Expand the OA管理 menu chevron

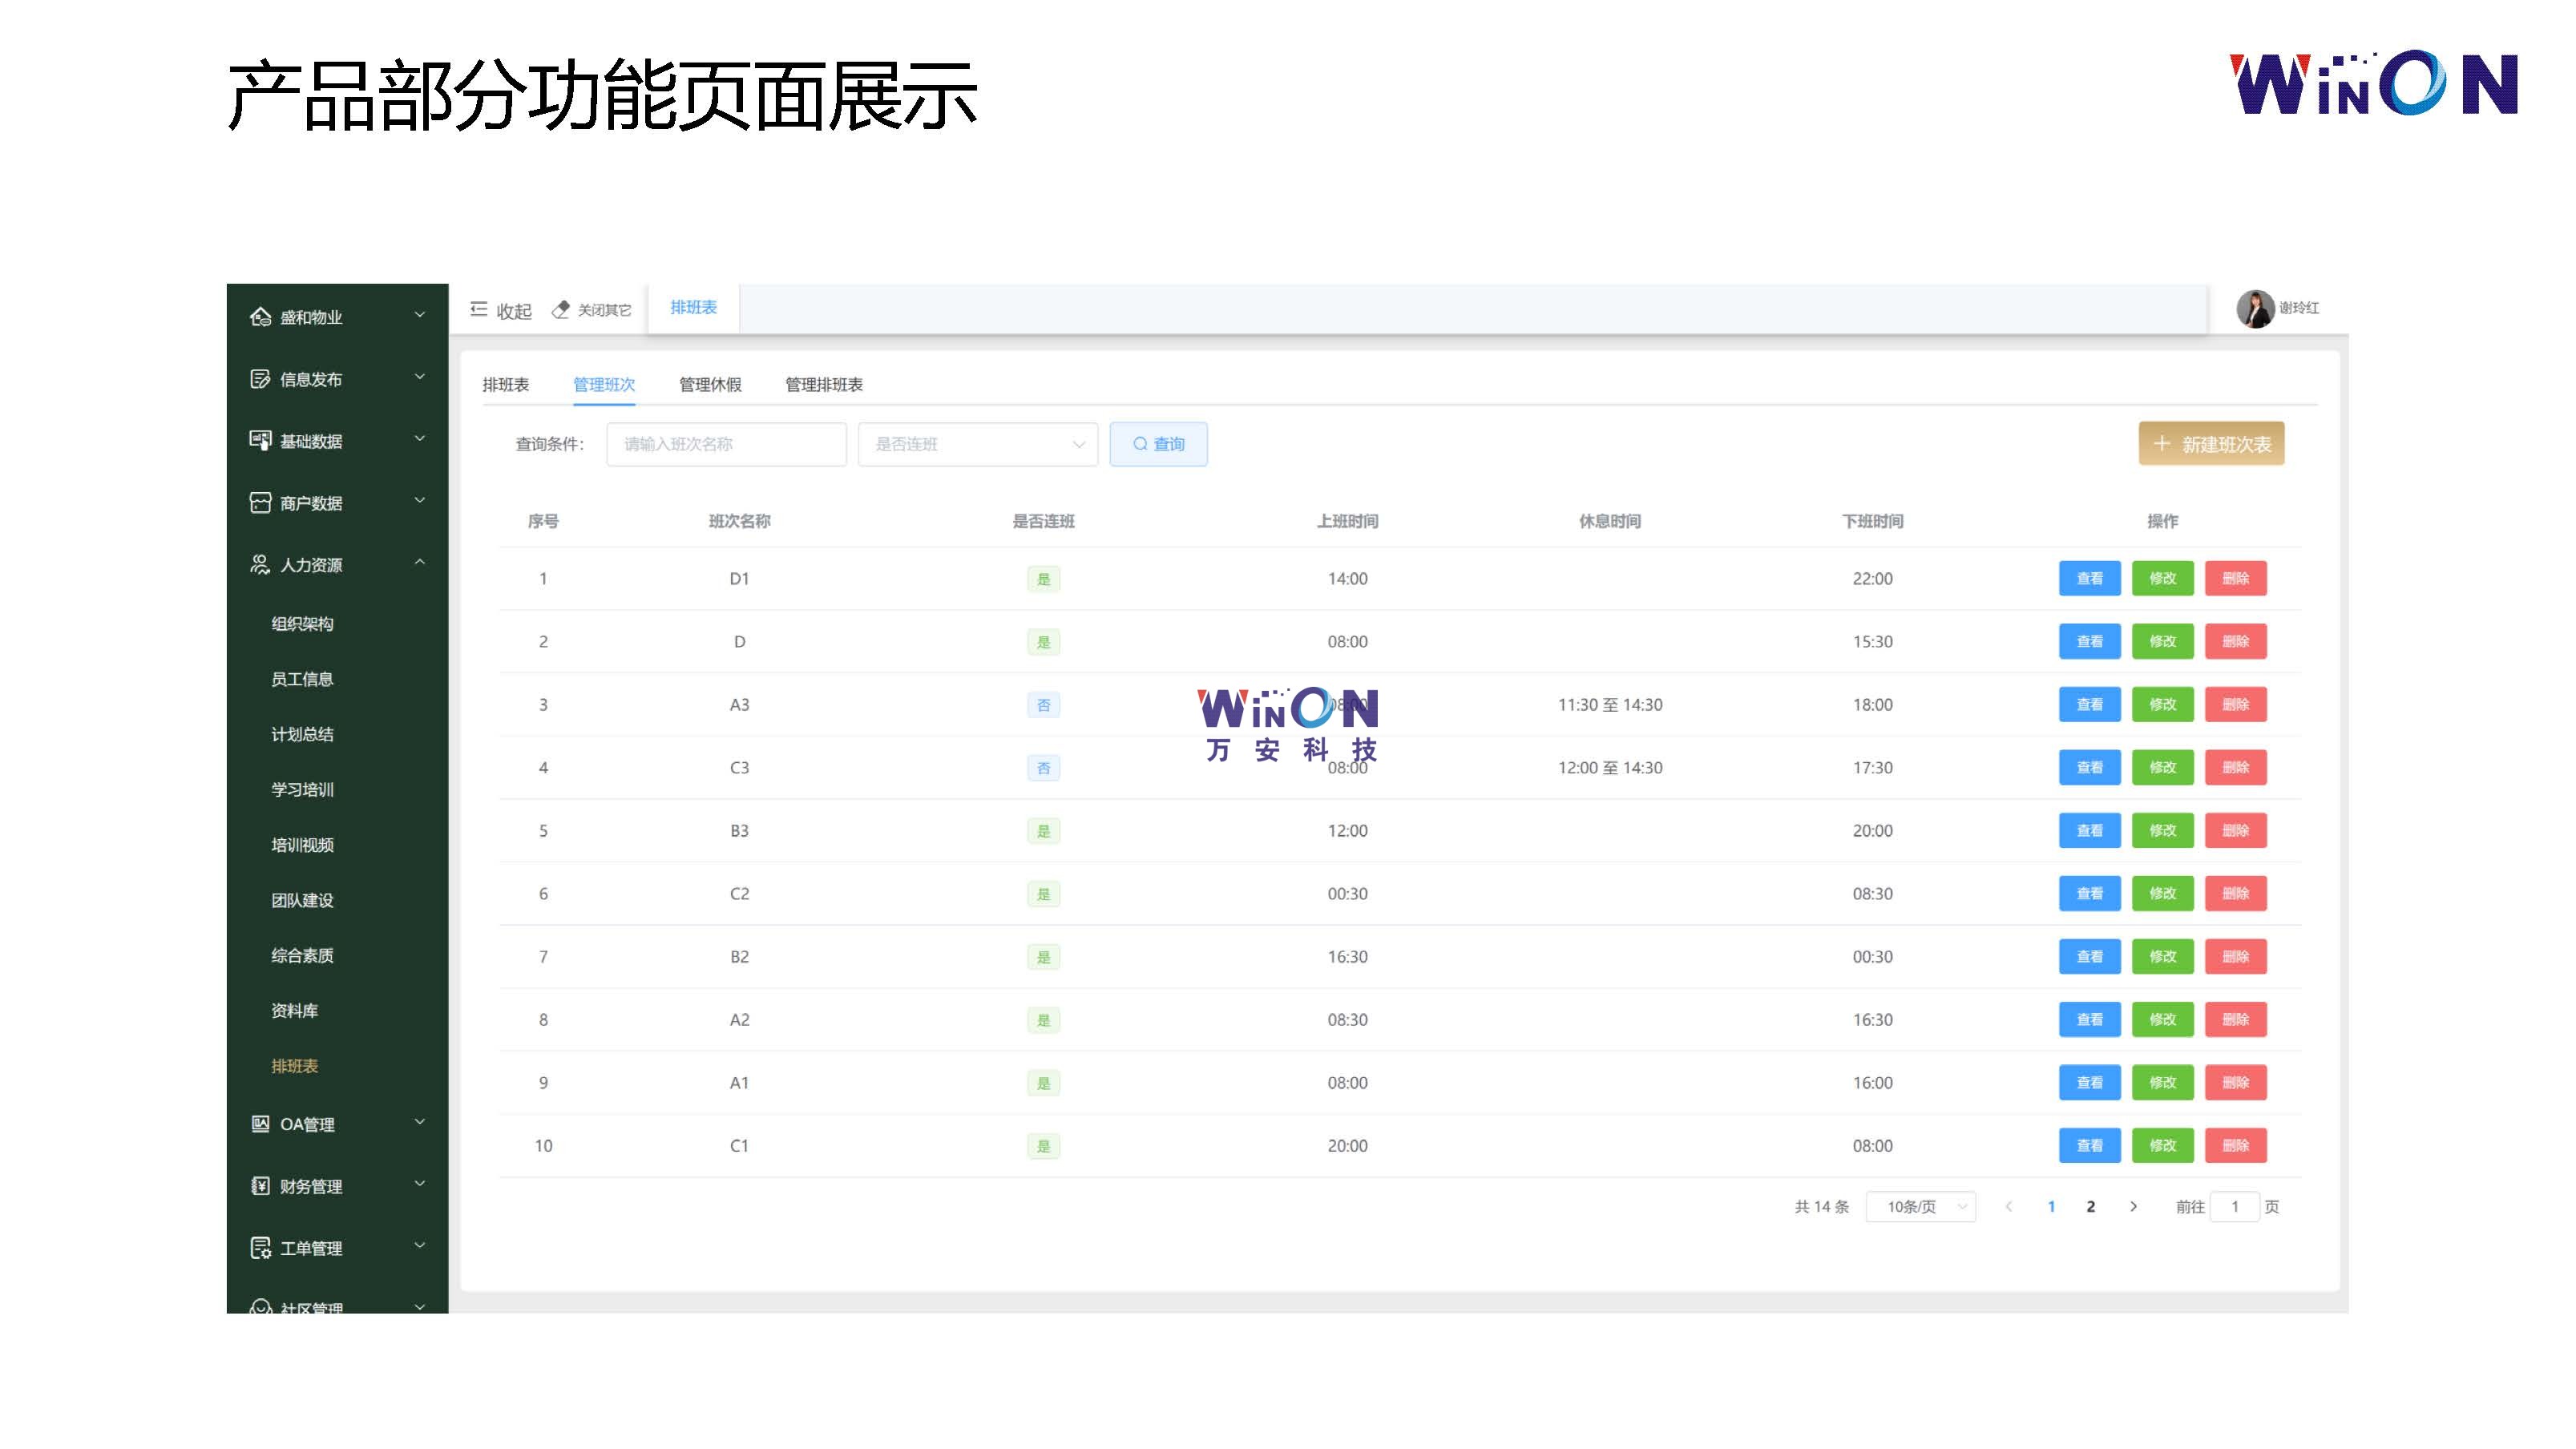point(420,1122)
